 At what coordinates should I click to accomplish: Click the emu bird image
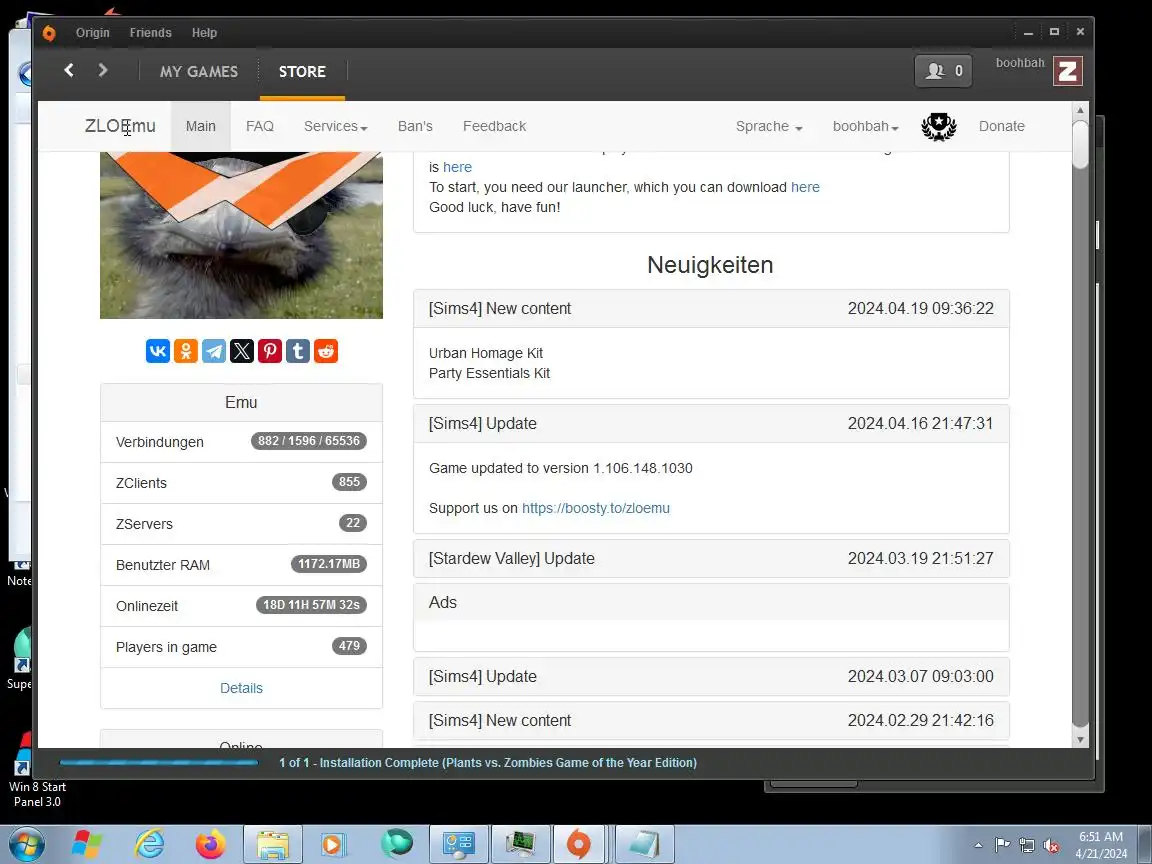click(x=241, y=235)
